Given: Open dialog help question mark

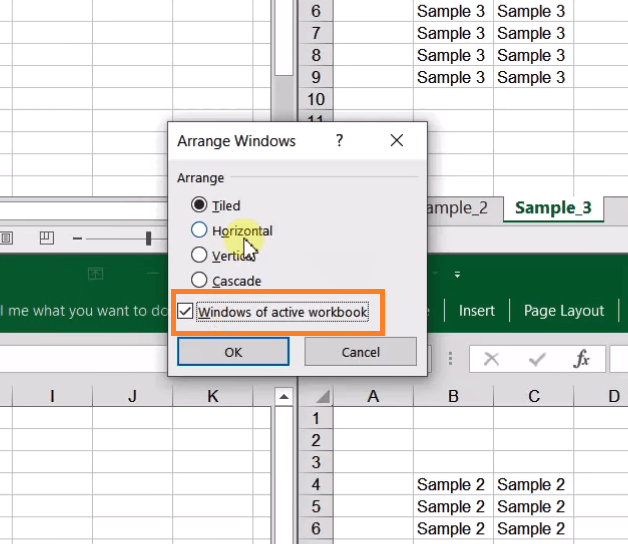Looking at the screenshot, I should coord(339,140).
